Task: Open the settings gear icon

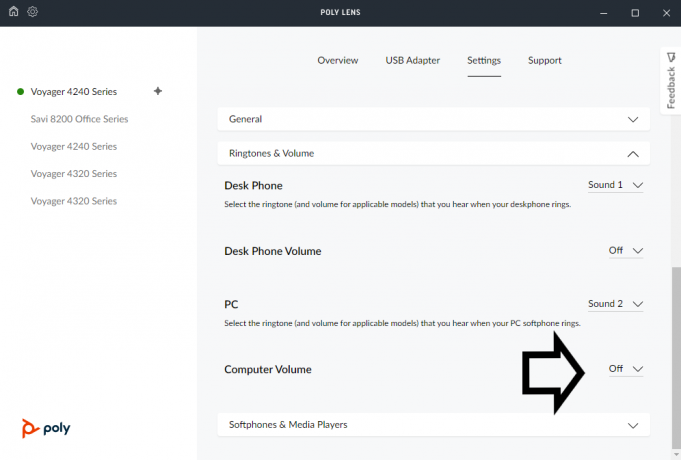Action: [x=33, y=12]
